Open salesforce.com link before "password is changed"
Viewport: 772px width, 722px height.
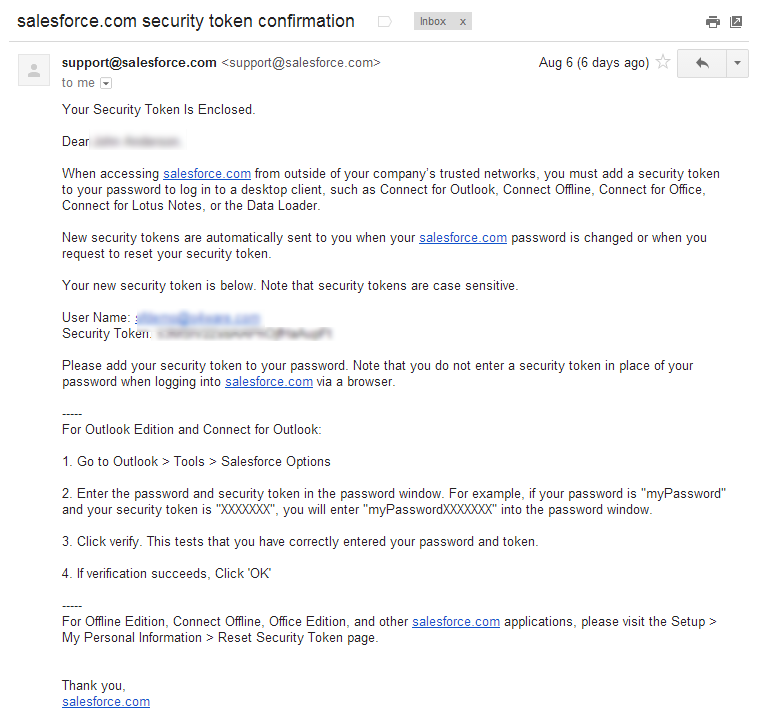[463, 238]
